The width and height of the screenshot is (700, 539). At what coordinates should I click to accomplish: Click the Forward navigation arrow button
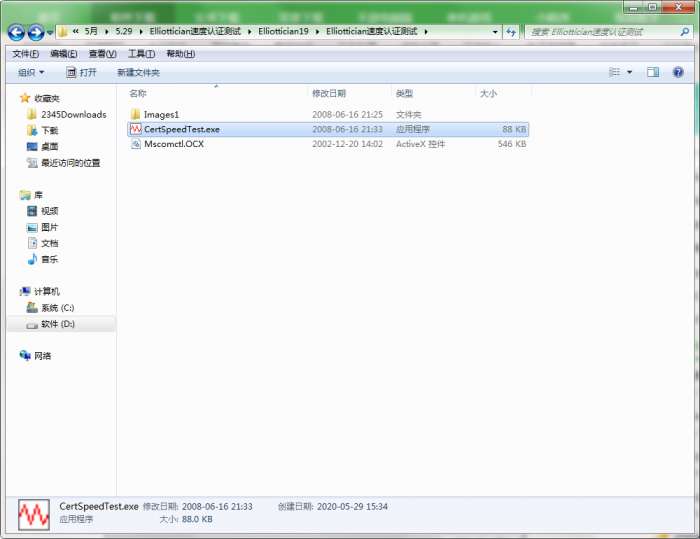point(37,33)
